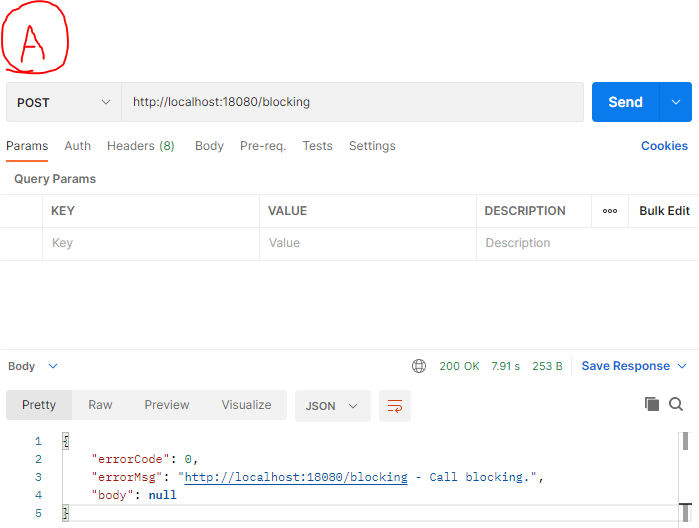Open the Send options dropdown arrow

click(676, 102)
